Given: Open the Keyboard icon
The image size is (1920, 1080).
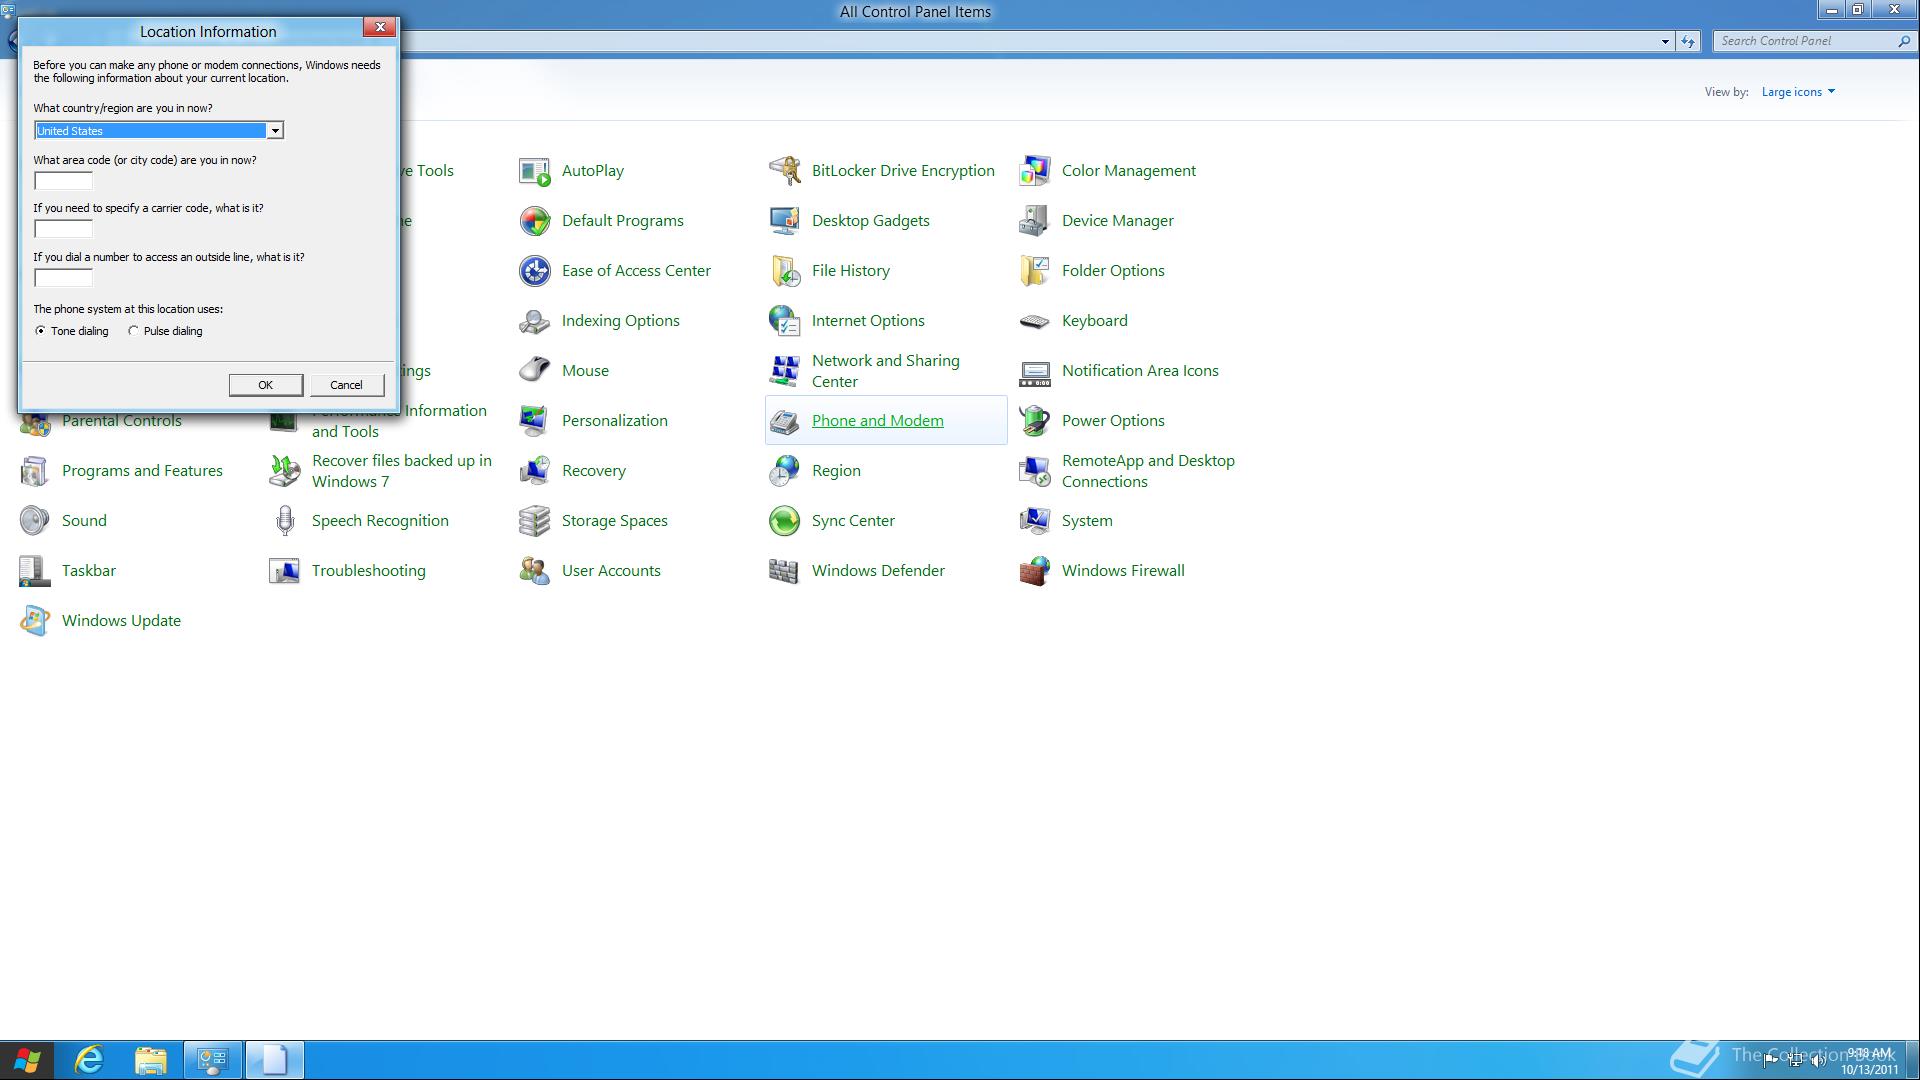Looking at the screenshot, I should tap(1035, 321).
